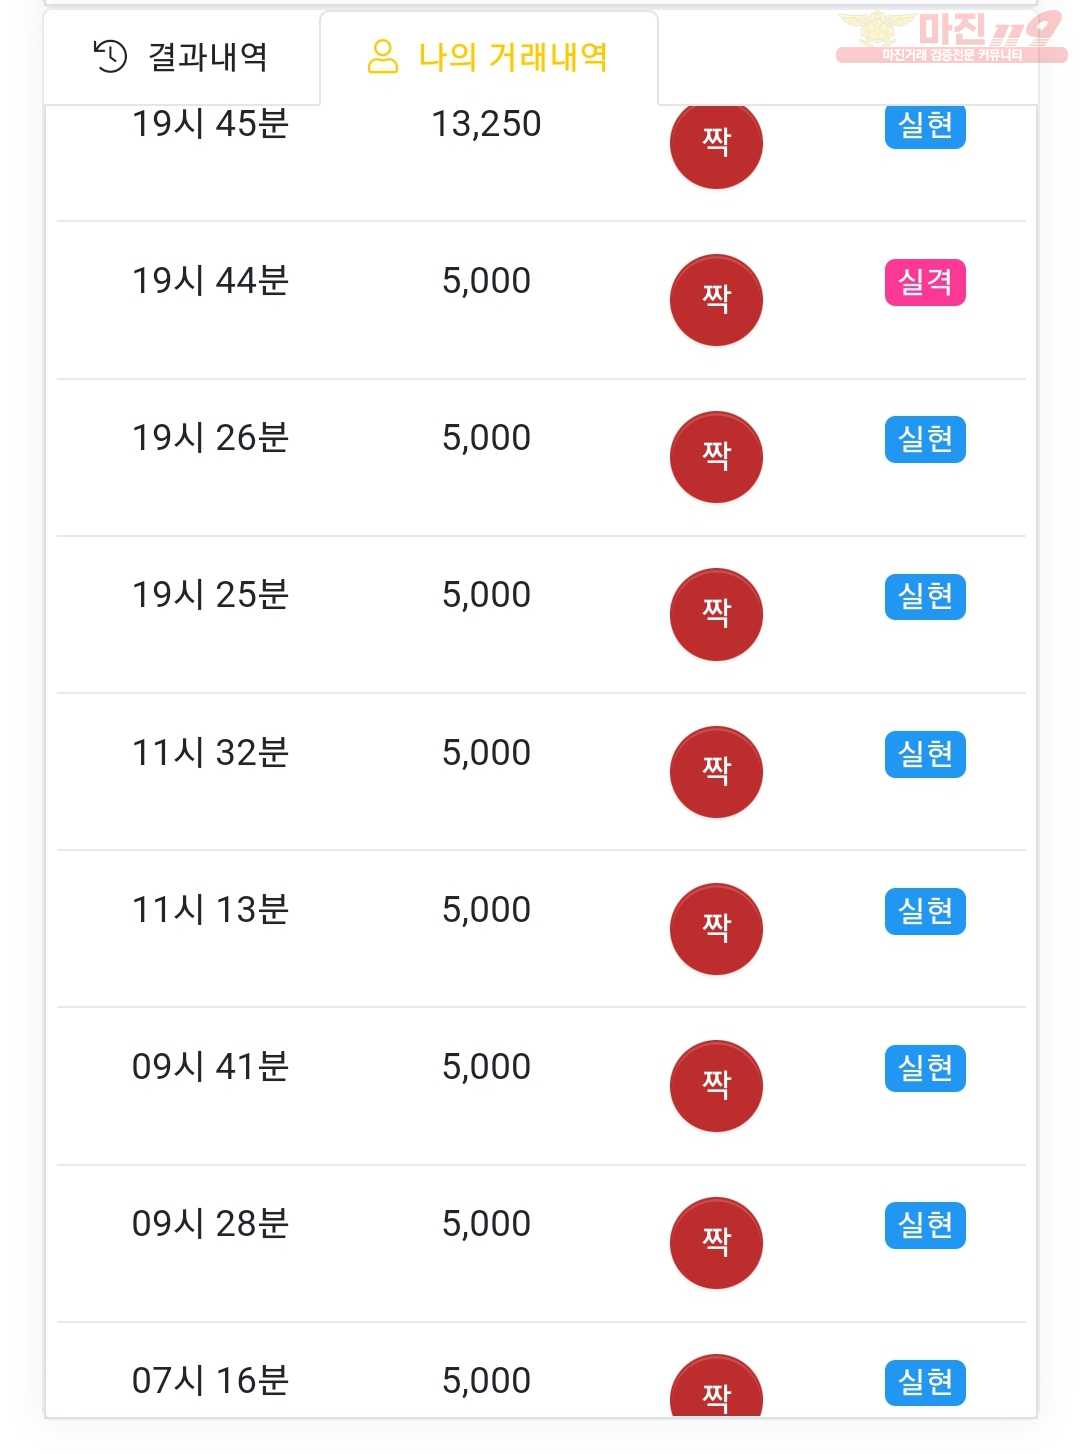The image size is (1079, 1454).
Task: Click the pink 실격 label at 19시 44분
Action: (x=925, y=282)
